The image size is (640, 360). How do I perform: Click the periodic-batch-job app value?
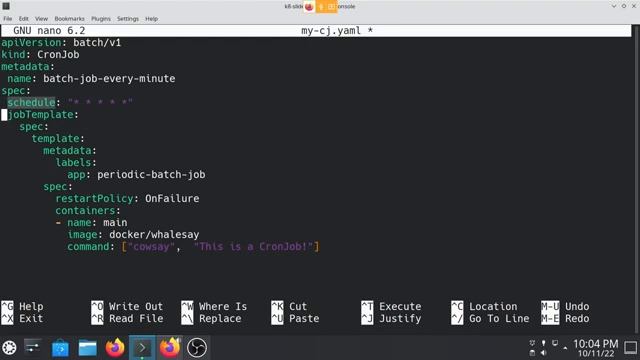(x=151, y=175)
